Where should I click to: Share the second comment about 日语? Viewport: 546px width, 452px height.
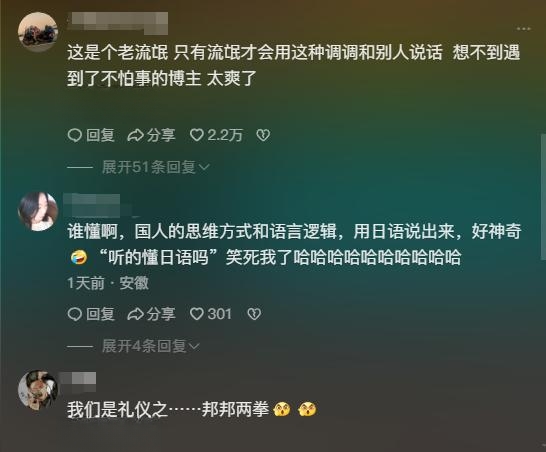(151, 314)
